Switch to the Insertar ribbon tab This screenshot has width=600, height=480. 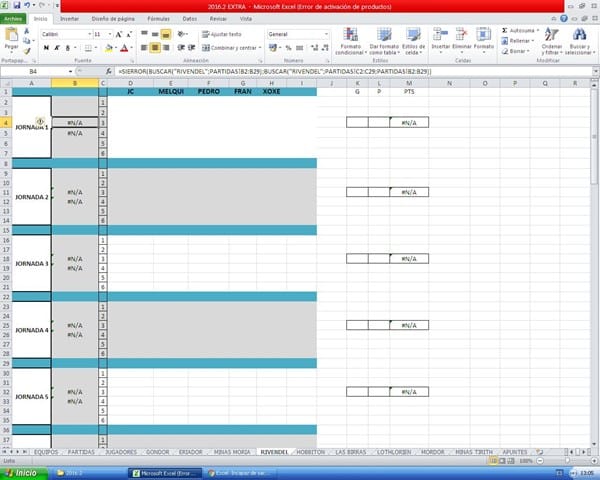[69, 19]
